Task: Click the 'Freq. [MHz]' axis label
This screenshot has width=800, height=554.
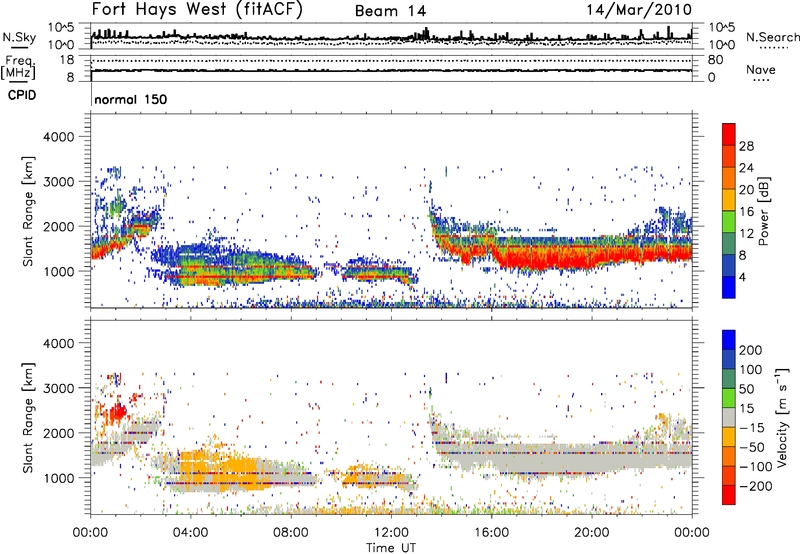Action: pyautogui.click(x=18, y=67)
